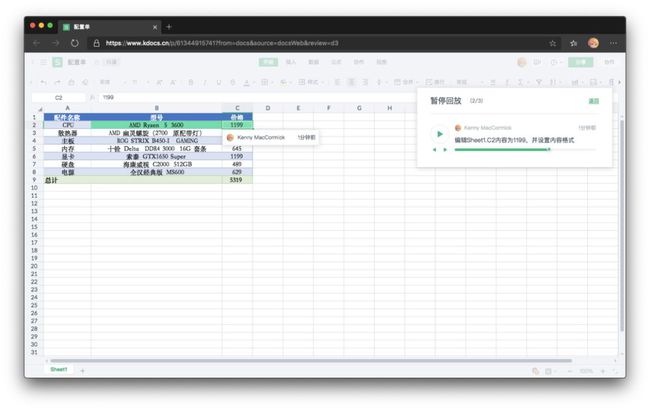Open a new browser tab
The height and width of the screenshot is (410, 650).
[x=169, y=27]
